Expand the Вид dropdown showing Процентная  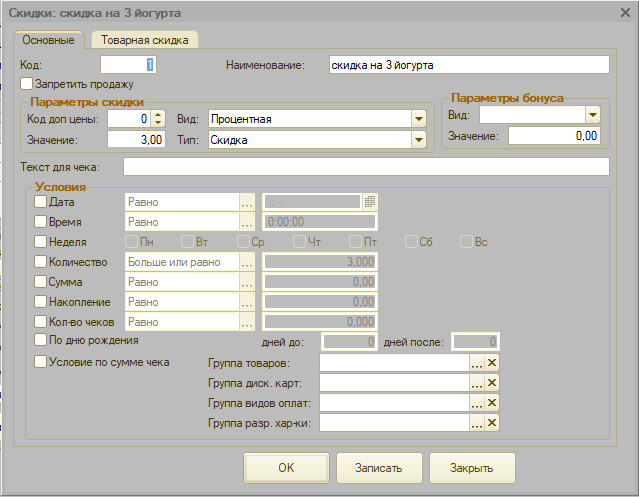[x=419, y=119]
